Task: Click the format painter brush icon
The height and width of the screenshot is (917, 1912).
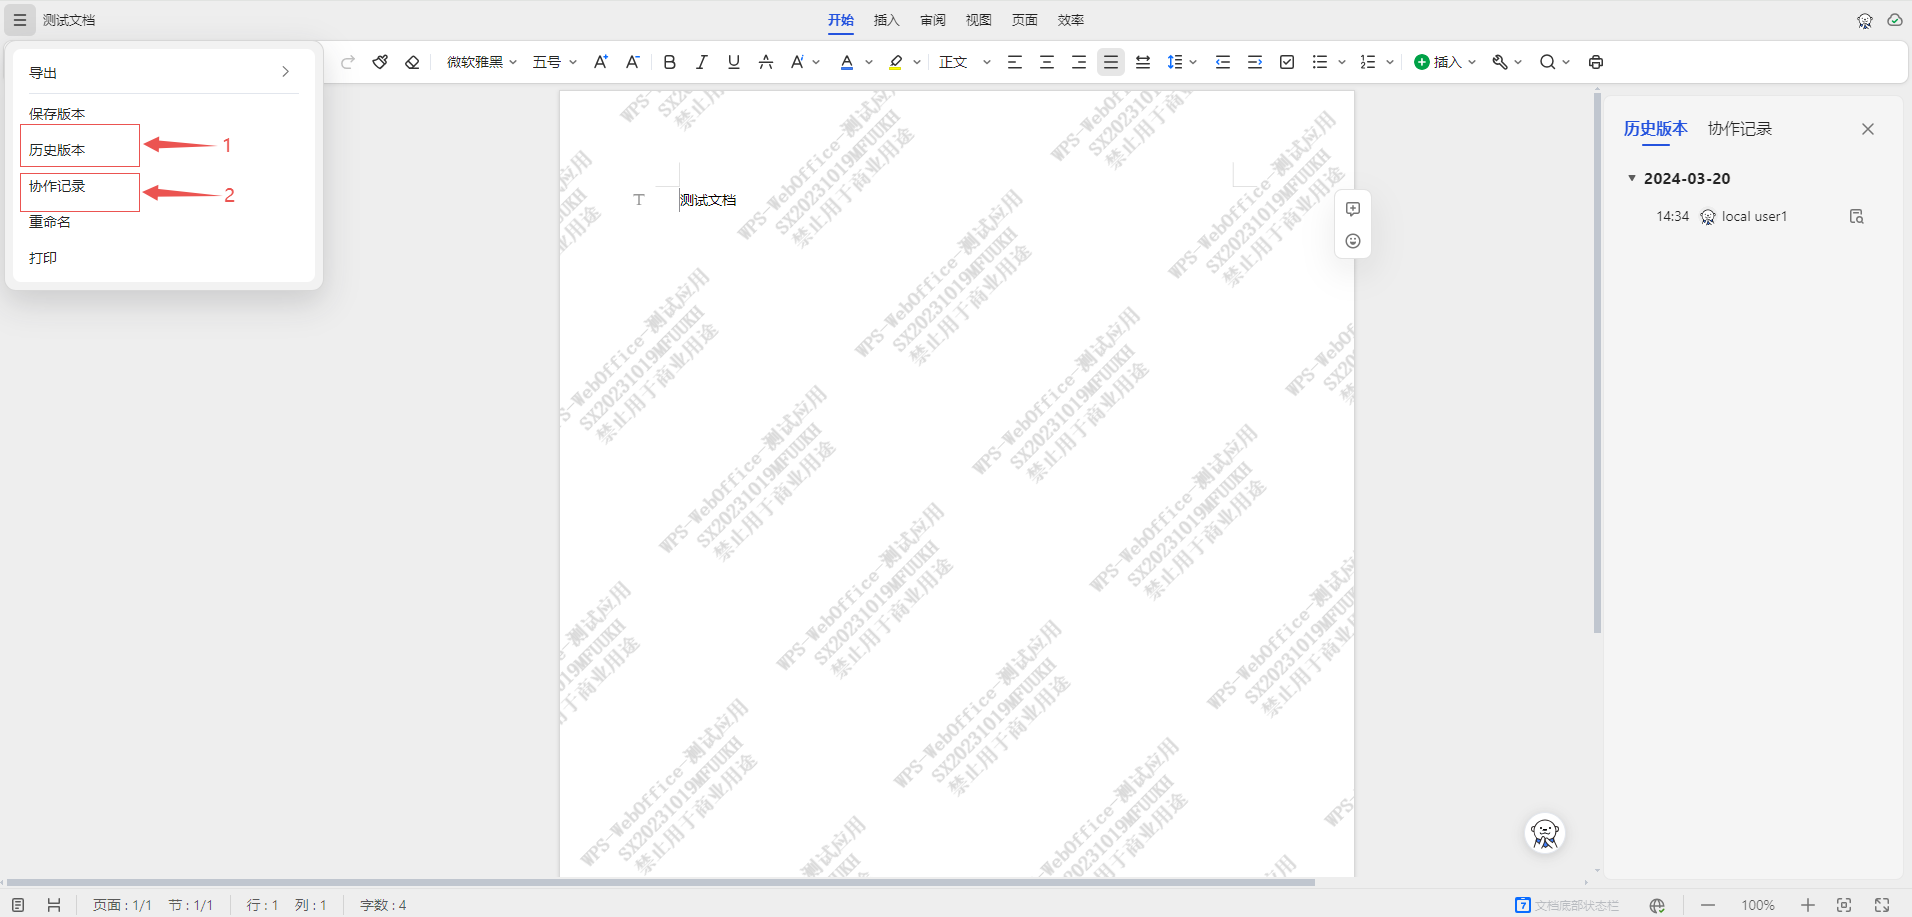Action: pyautogui.click(x=380, y=62)
